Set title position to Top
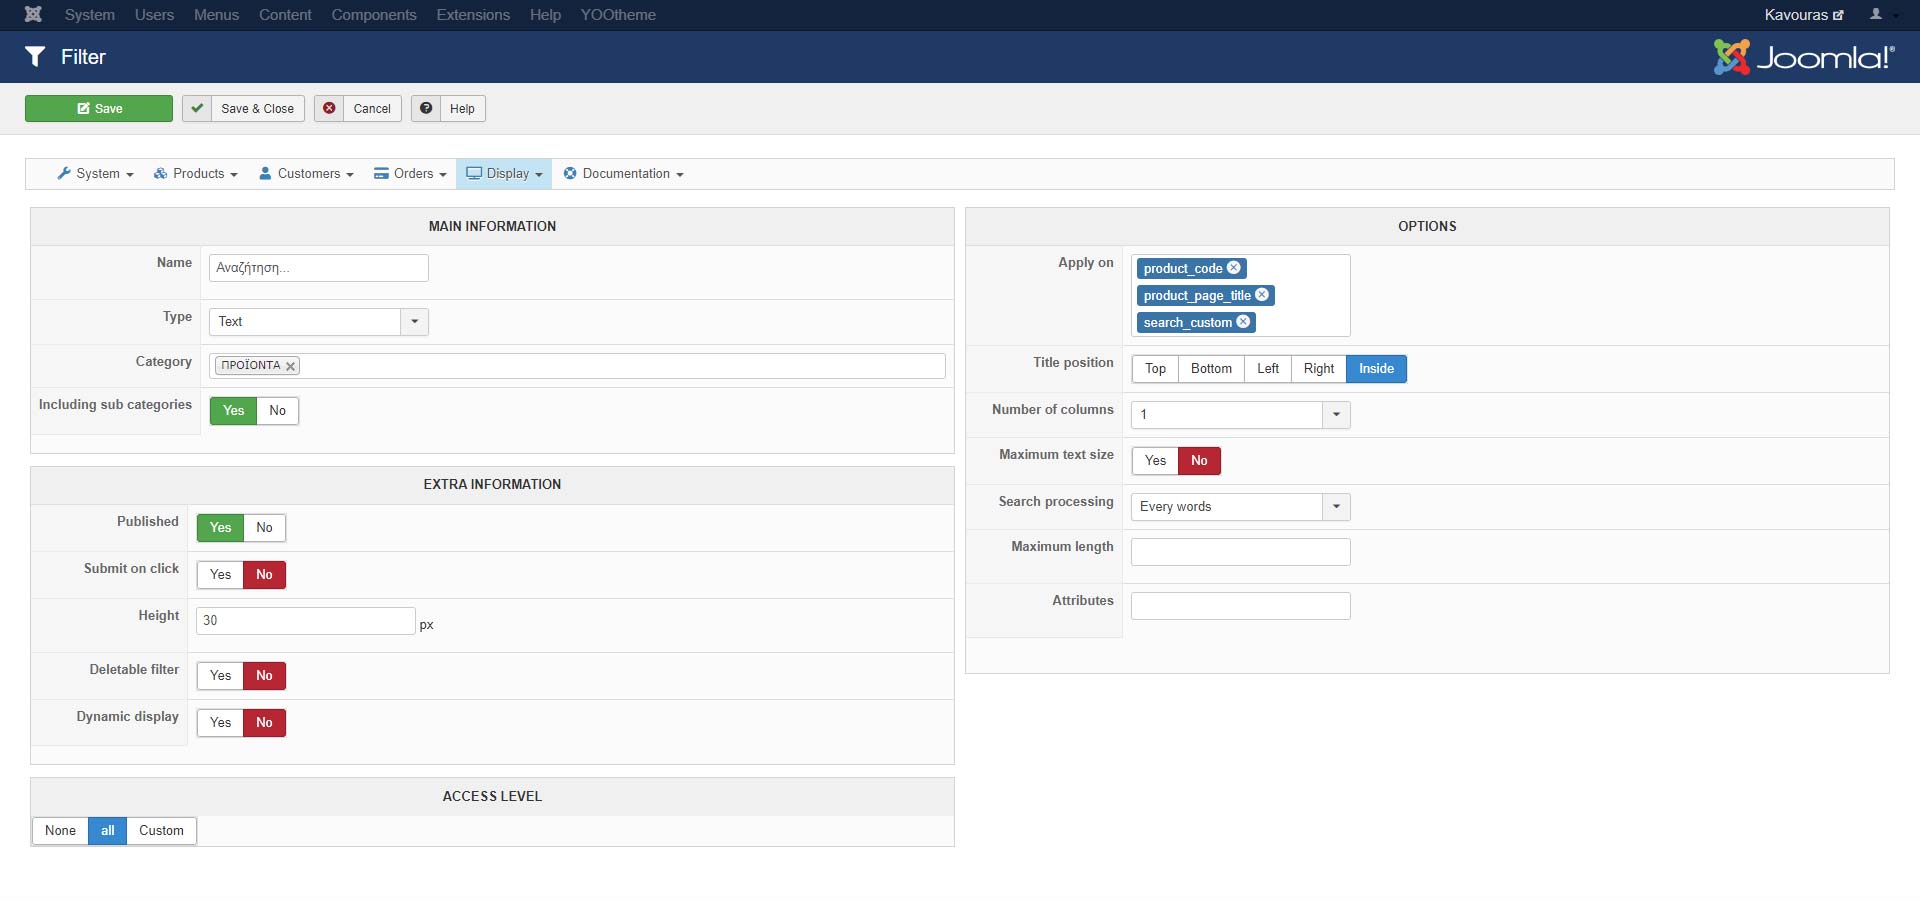 [1155, 369]
